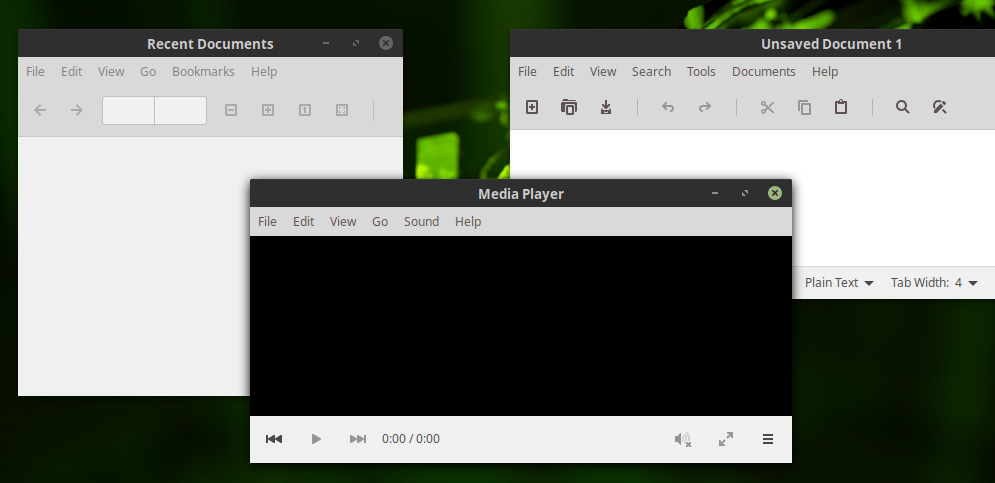Screen dimensions: 995x483
Task: Toggle mute on the volume icon
Action: (x=683, y=439)
